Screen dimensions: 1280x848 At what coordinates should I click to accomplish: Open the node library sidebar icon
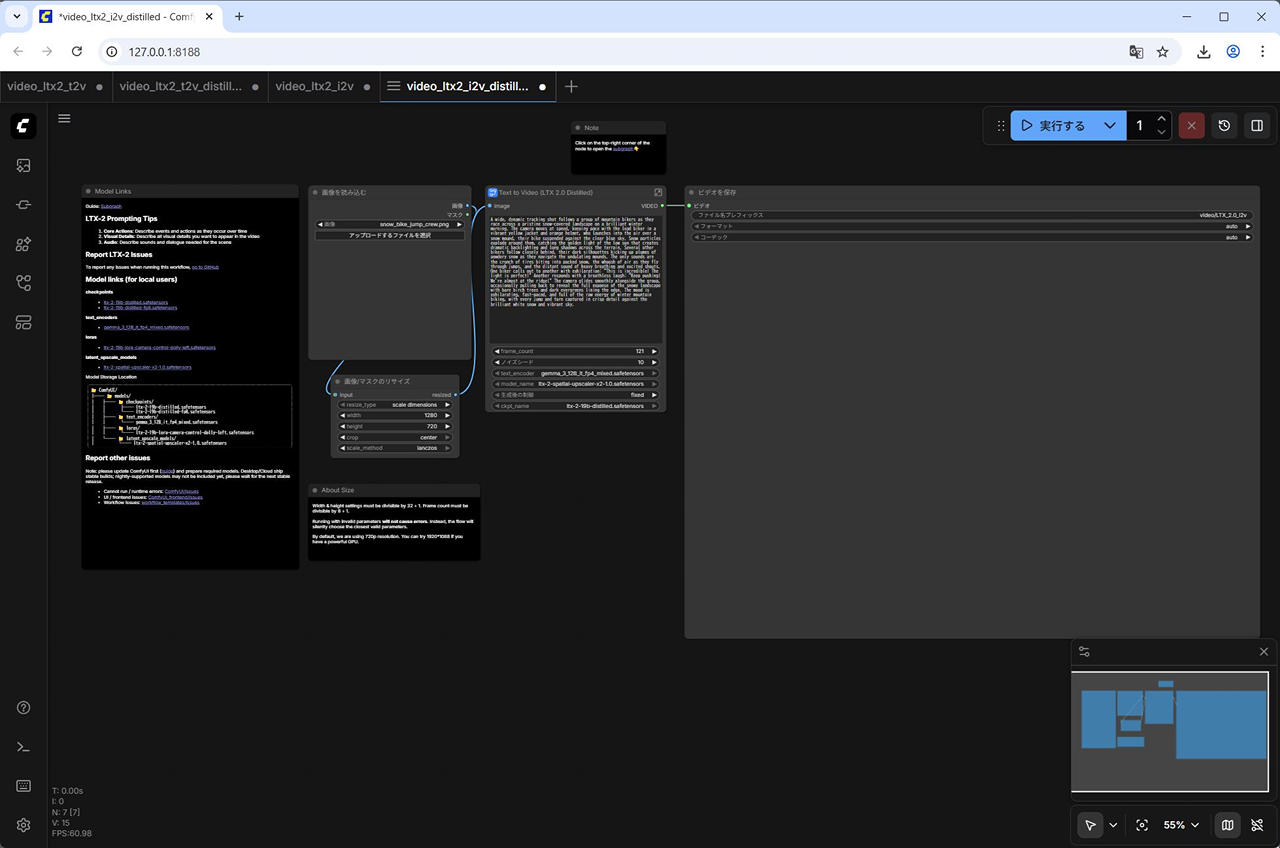point(24,244)
